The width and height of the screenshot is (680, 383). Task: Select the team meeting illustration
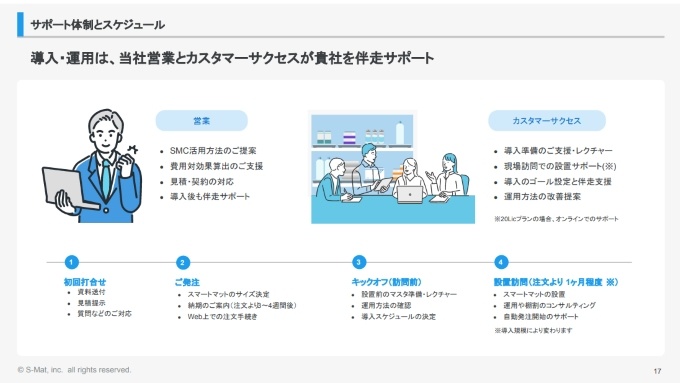click(x=393, y=167)
